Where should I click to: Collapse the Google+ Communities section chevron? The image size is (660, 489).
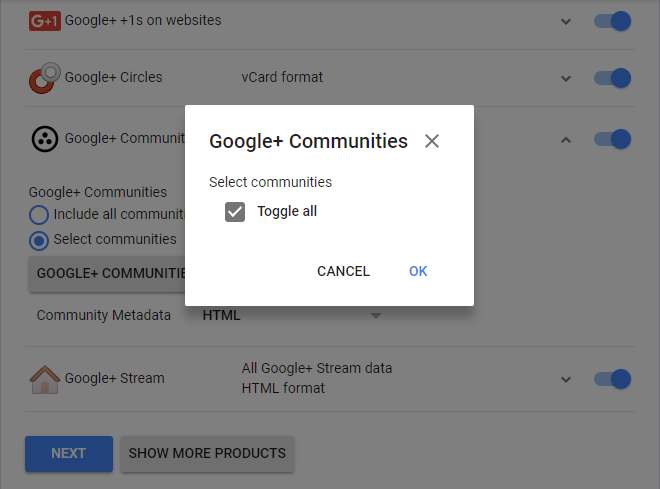(566, 140)
